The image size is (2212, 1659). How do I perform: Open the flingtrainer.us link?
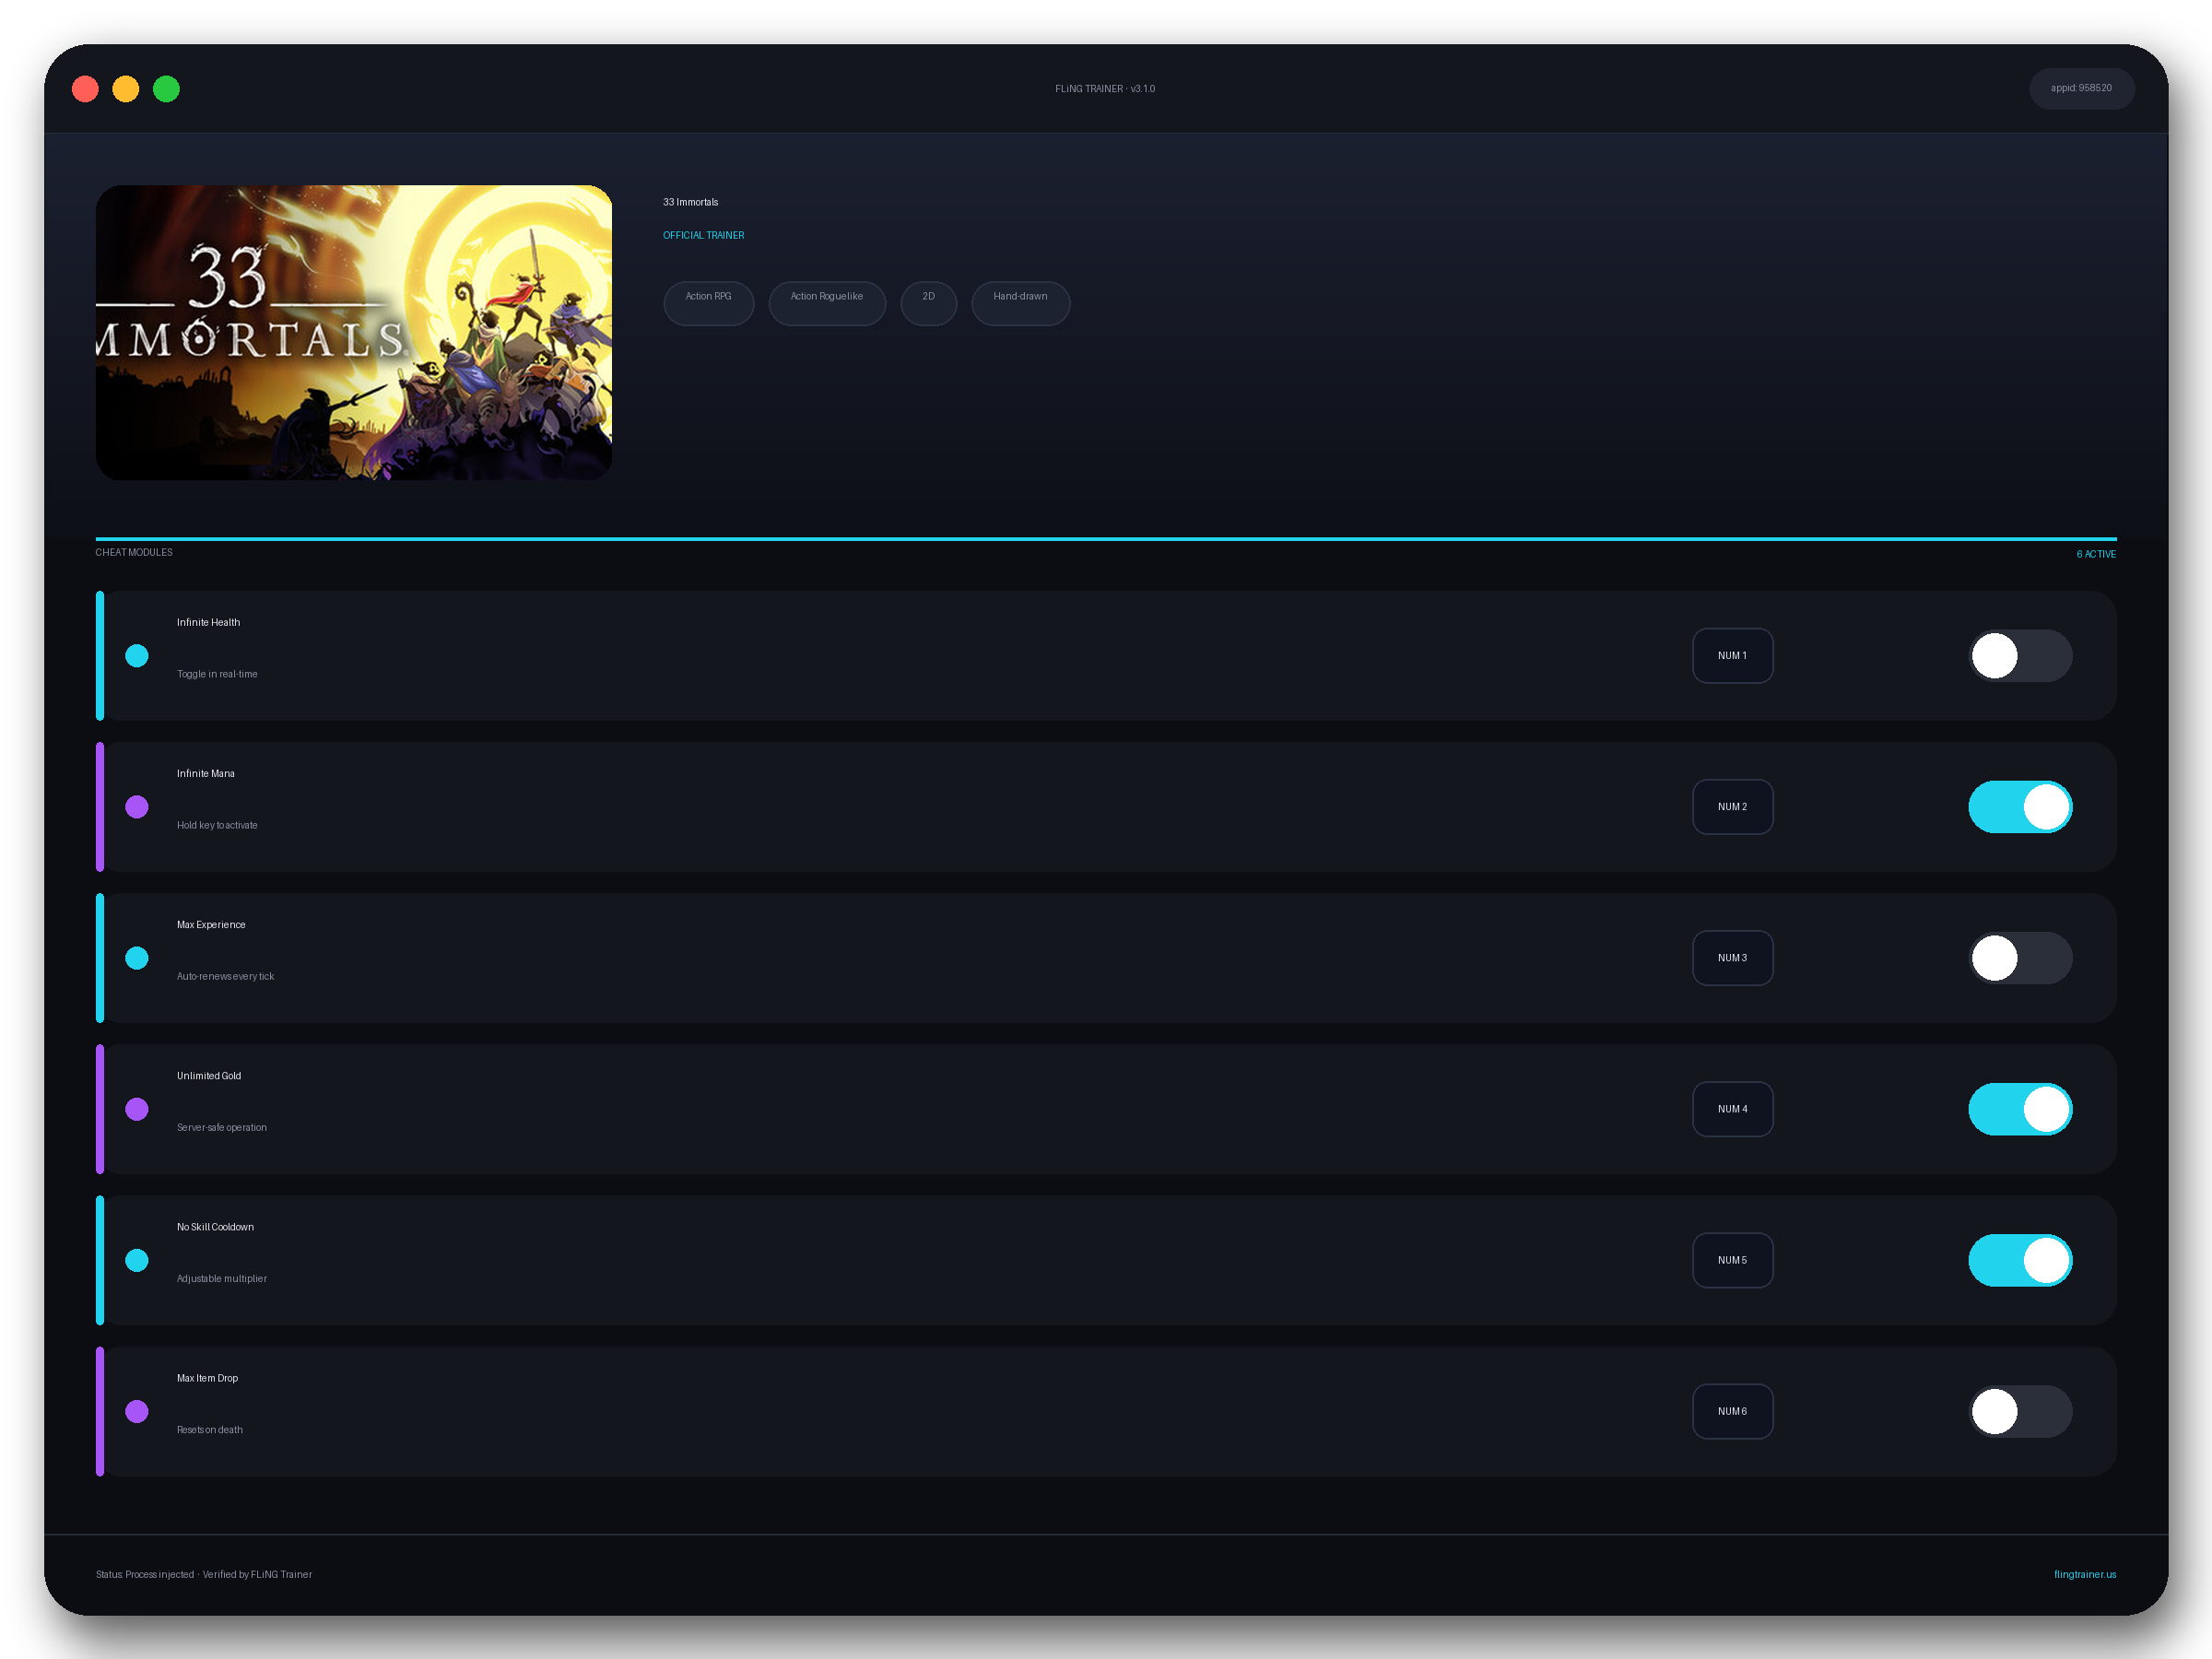(2084, 1574)
